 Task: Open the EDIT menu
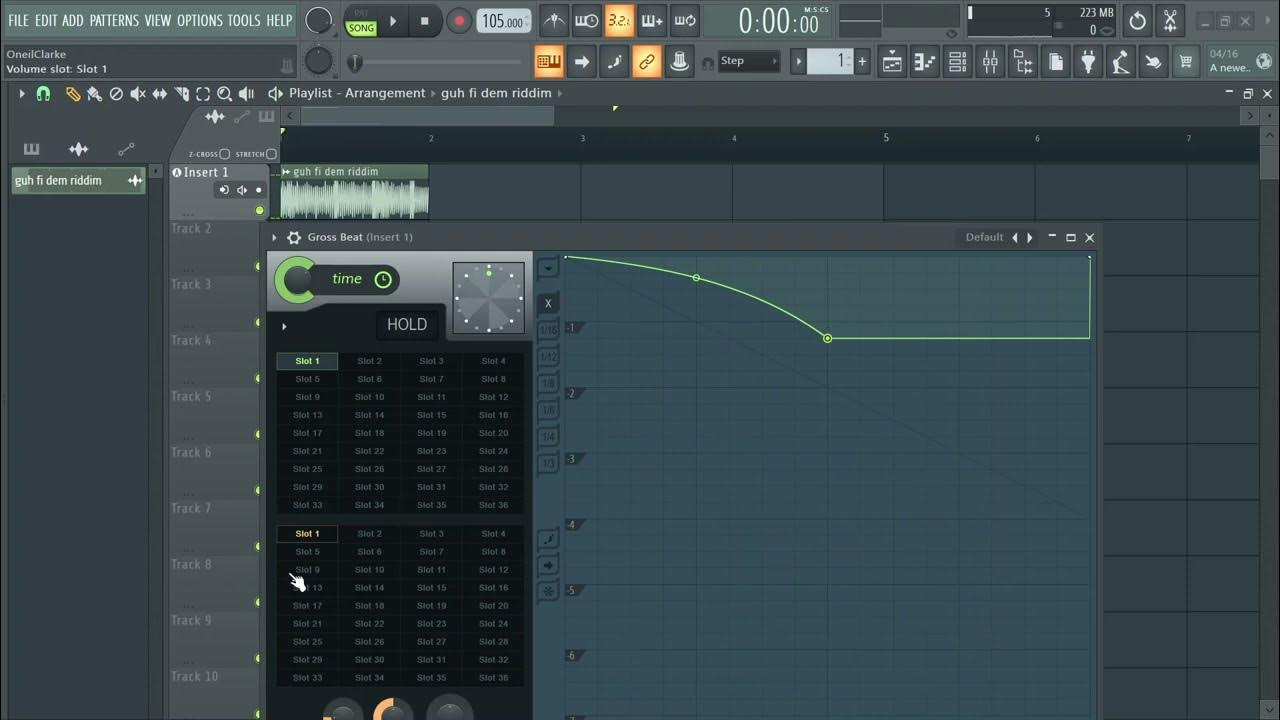tap(46, 20)
